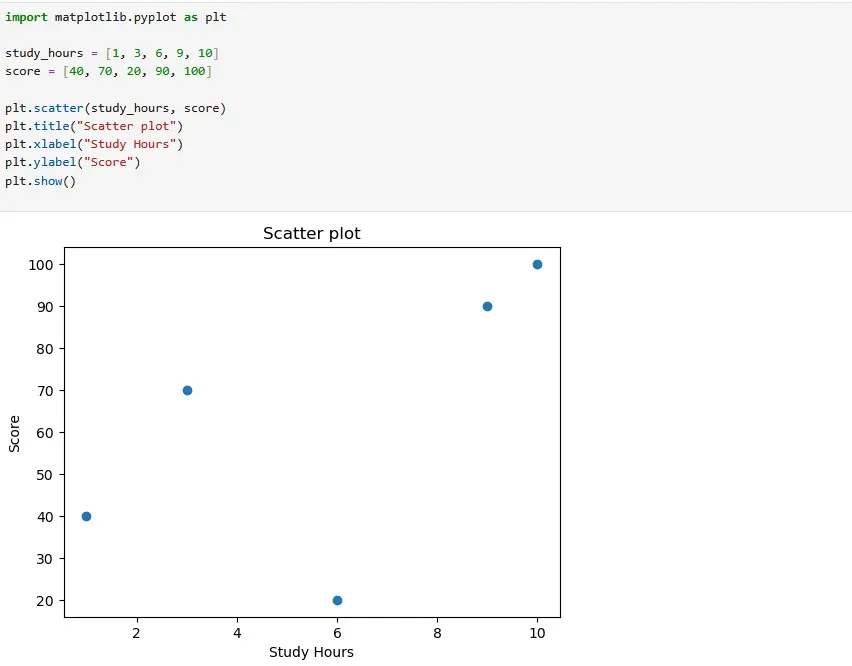Image resolution: width=852 pixels, height=666 pixels.
Task: Click the Study Hours x-axis label
Action: click(x=311, y=652)
